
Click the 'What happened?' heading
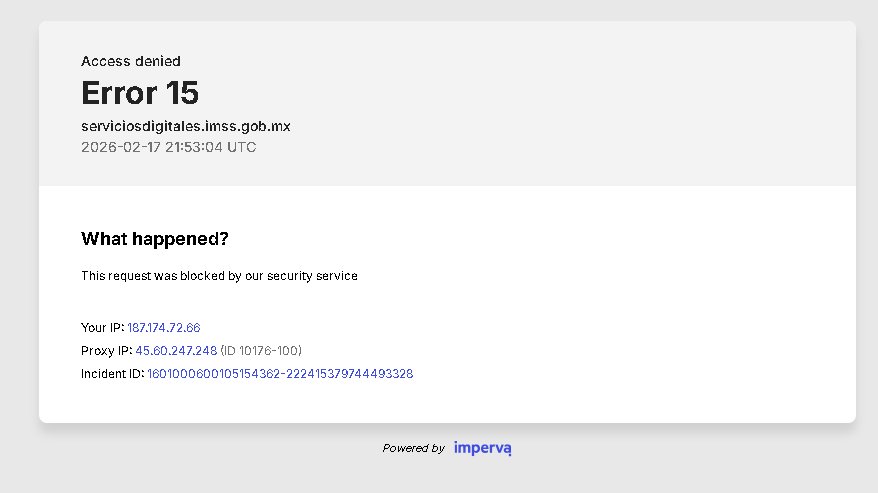pos(155,239)
